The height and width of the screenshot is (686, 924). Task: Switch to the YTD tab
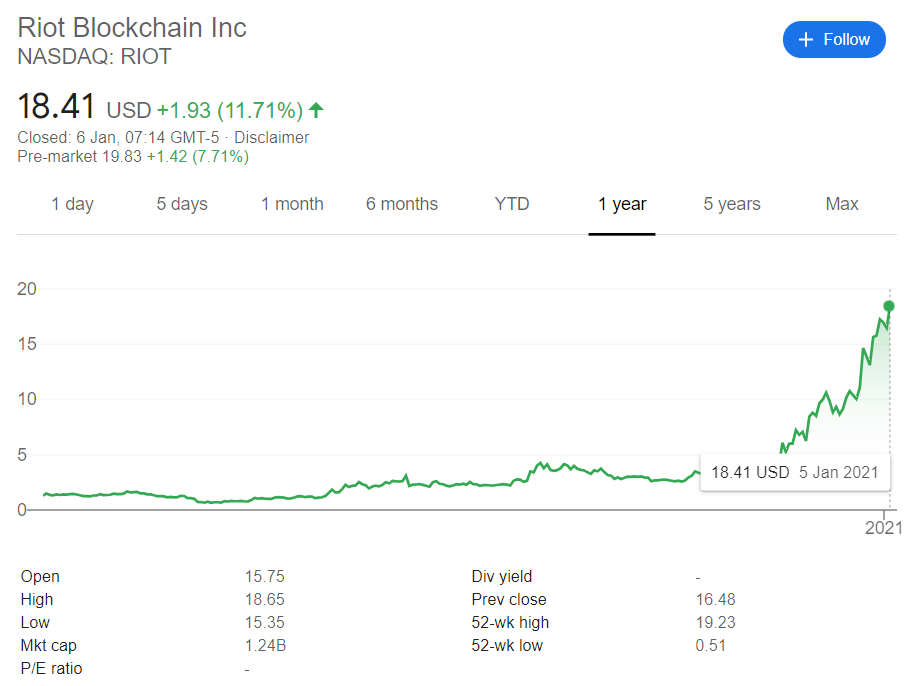click(512, 204)
